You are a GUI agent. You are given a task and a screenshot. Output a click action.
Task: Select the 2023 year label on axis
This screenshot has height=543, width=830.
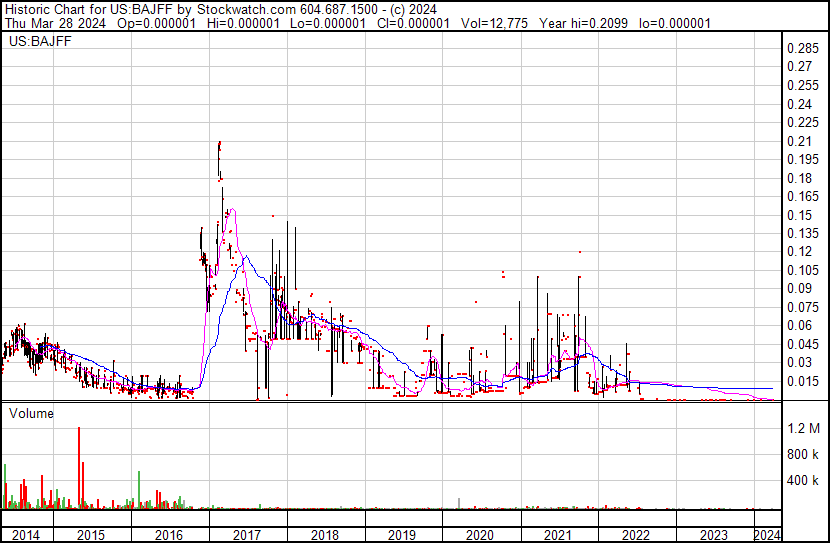714,535
